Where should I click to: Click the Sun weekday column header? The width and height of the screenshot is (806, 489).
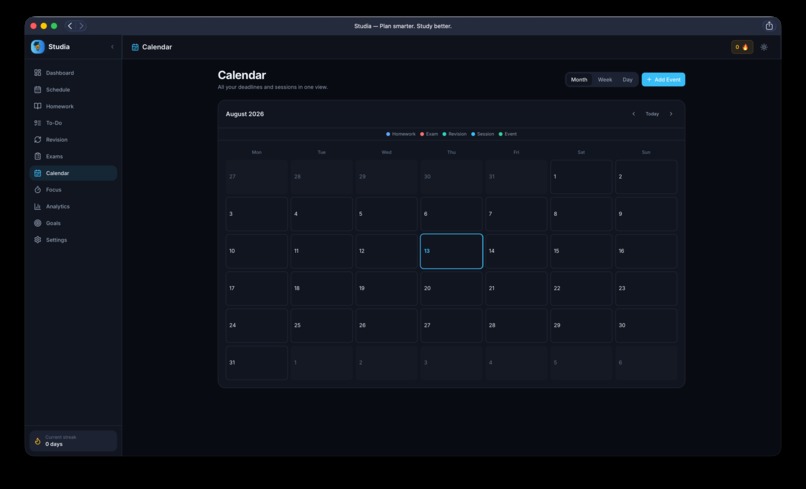click(x=646, y=152)
